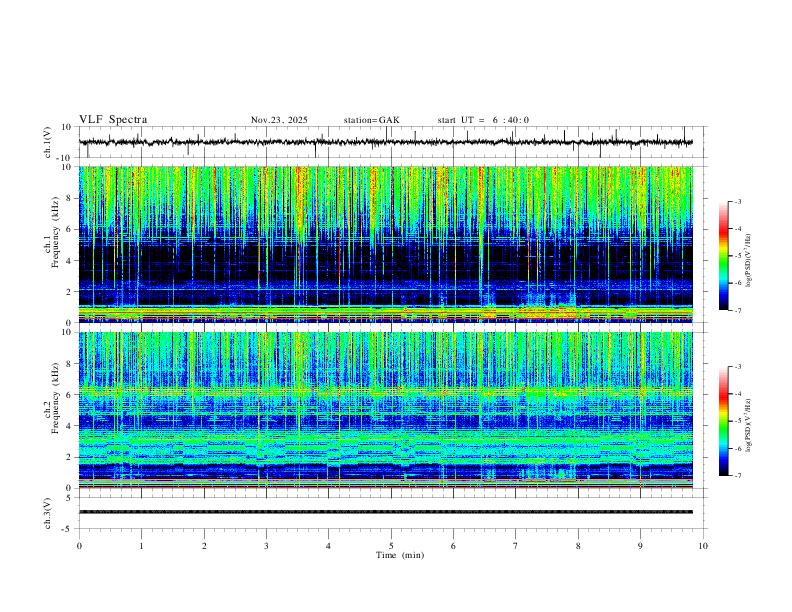Click the "ch.3(V)" axis label
Screen dimensions: 792x612
pos(48,513)
